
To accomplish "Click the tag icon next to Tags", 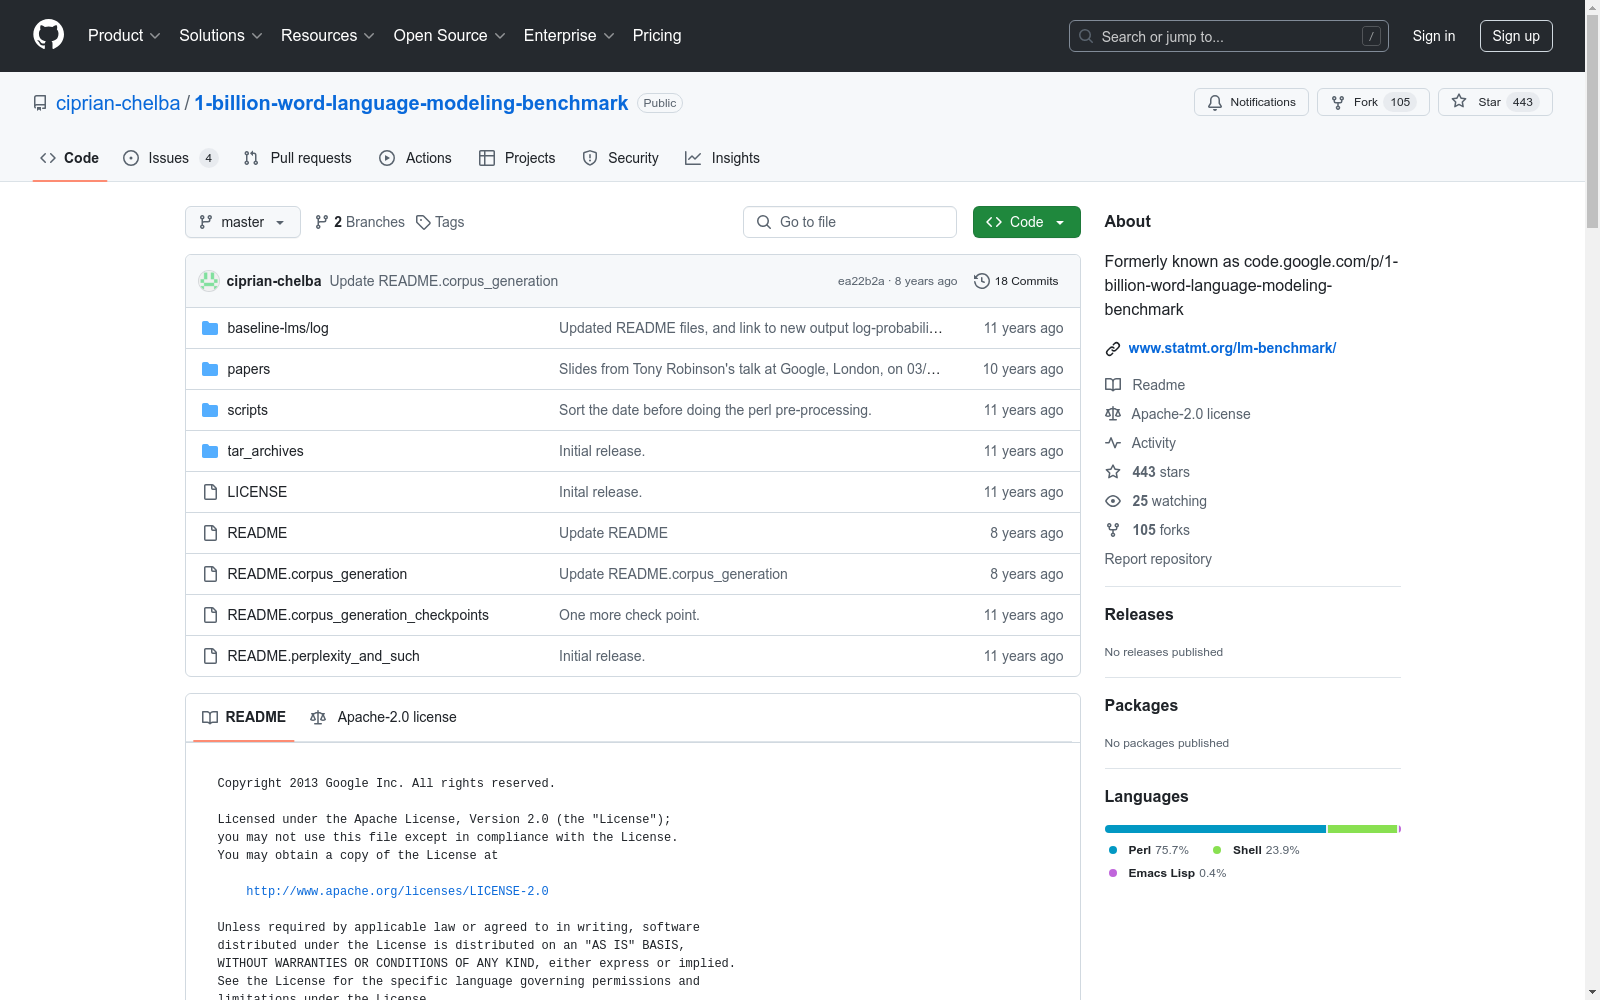I will 423,222.
